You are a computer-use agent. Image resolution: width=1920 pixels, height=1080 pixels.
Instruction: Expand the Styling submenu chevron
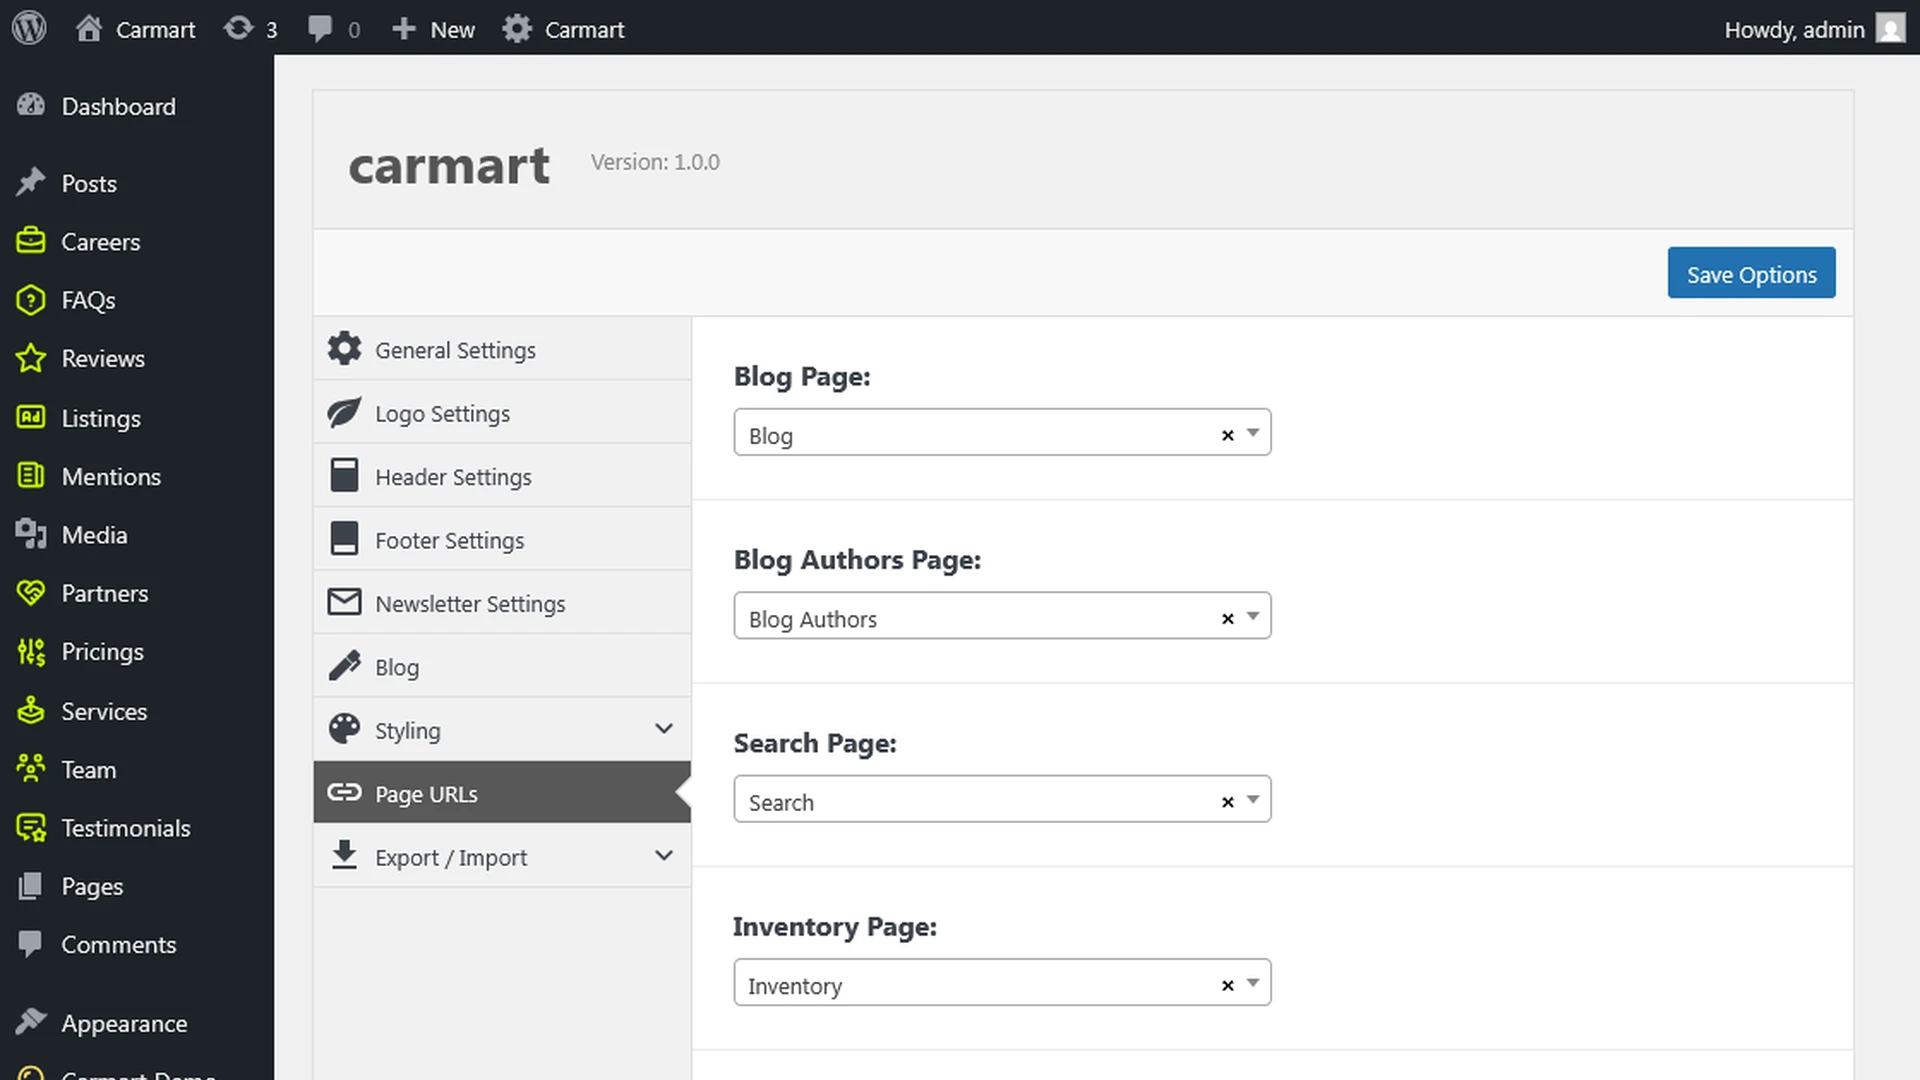[664, 729]
